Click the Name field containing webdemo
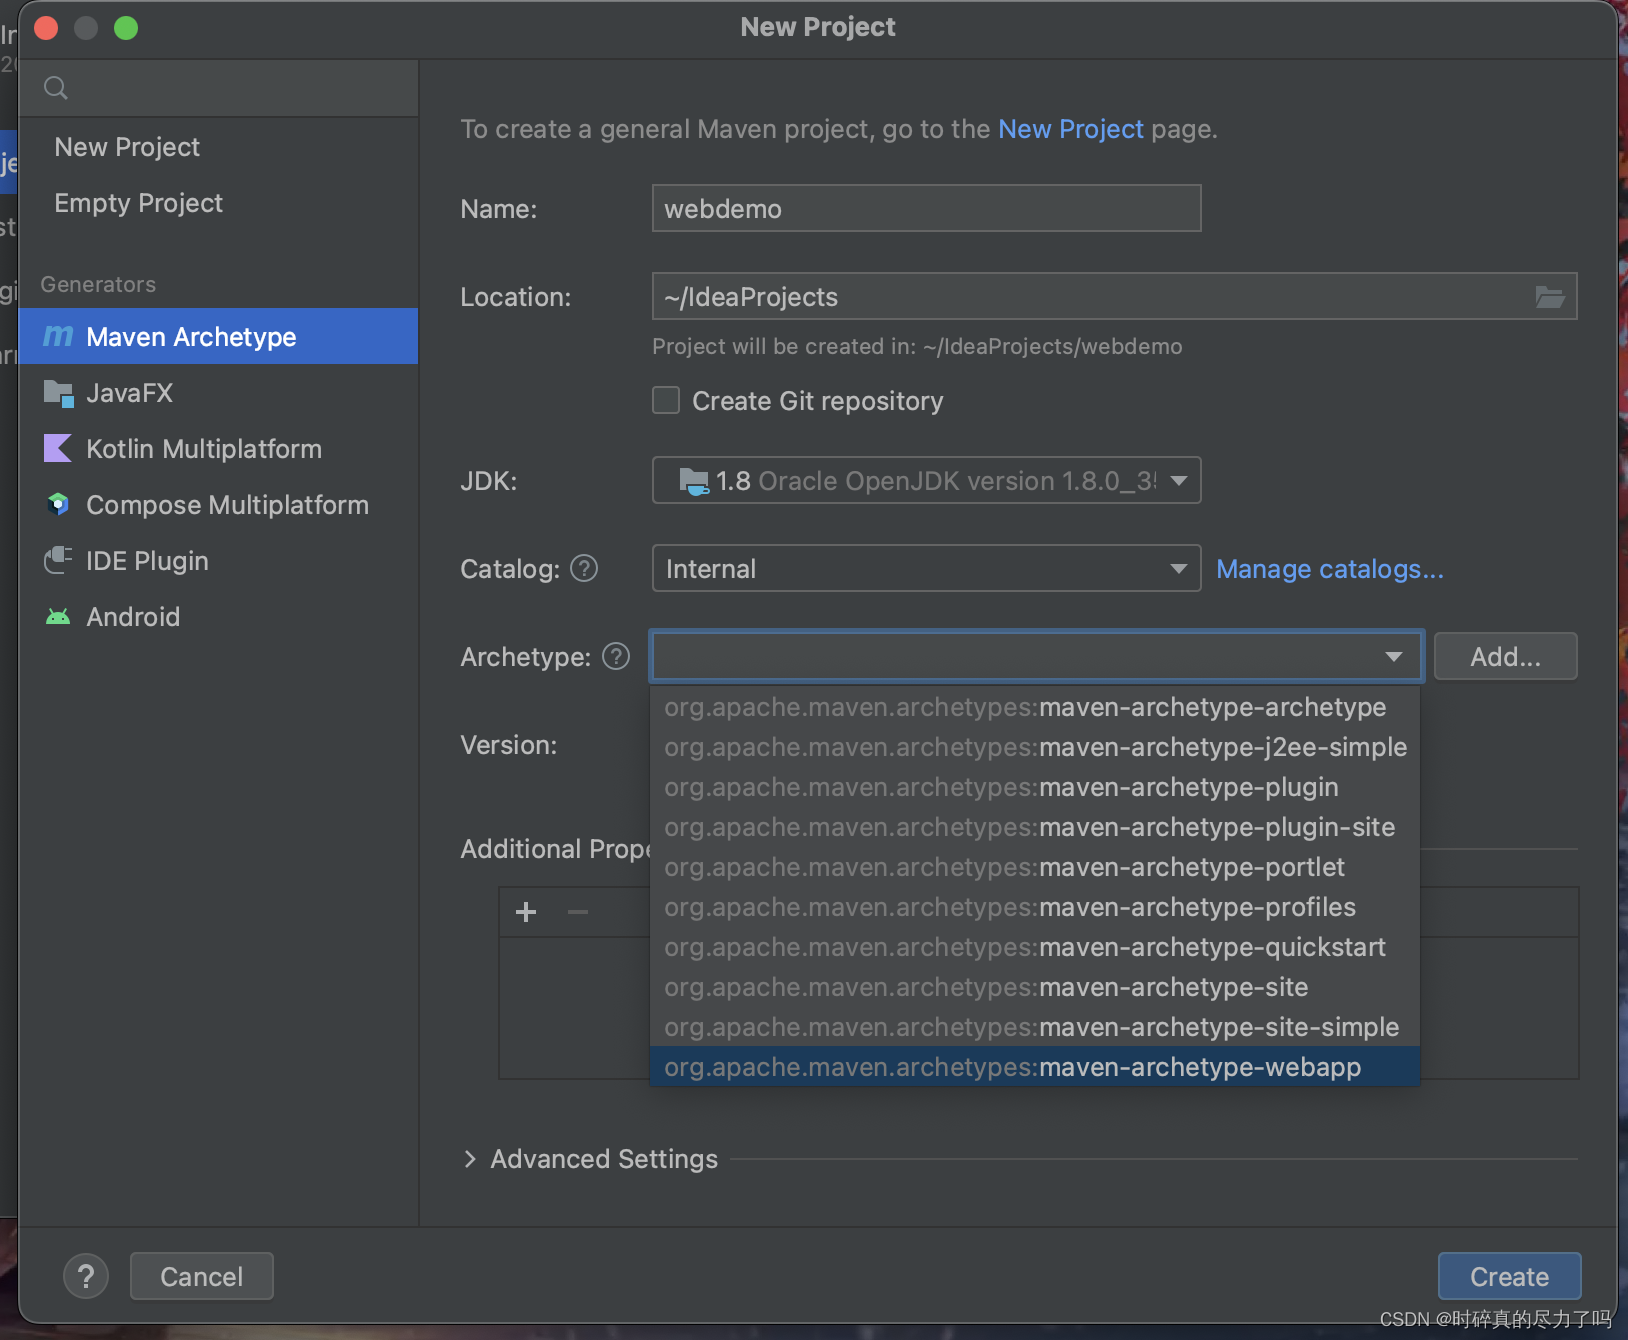Viewport: 1628px width, 1340px height. pyautogui.click(x=926, y=208)
